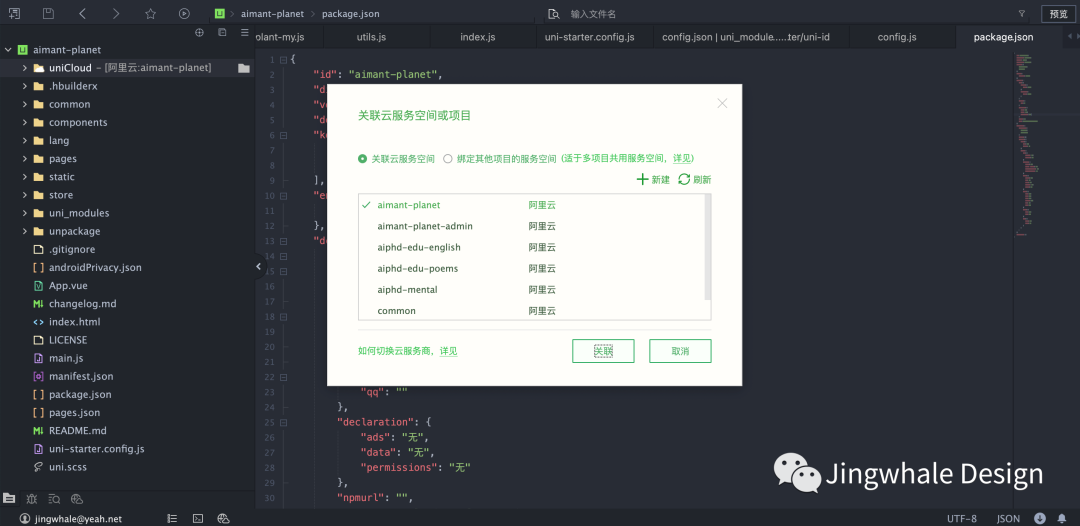Screen dimensions: 1080x526
Task: Click the search-in-files icon at bottom left
Action: click(54, 498)
